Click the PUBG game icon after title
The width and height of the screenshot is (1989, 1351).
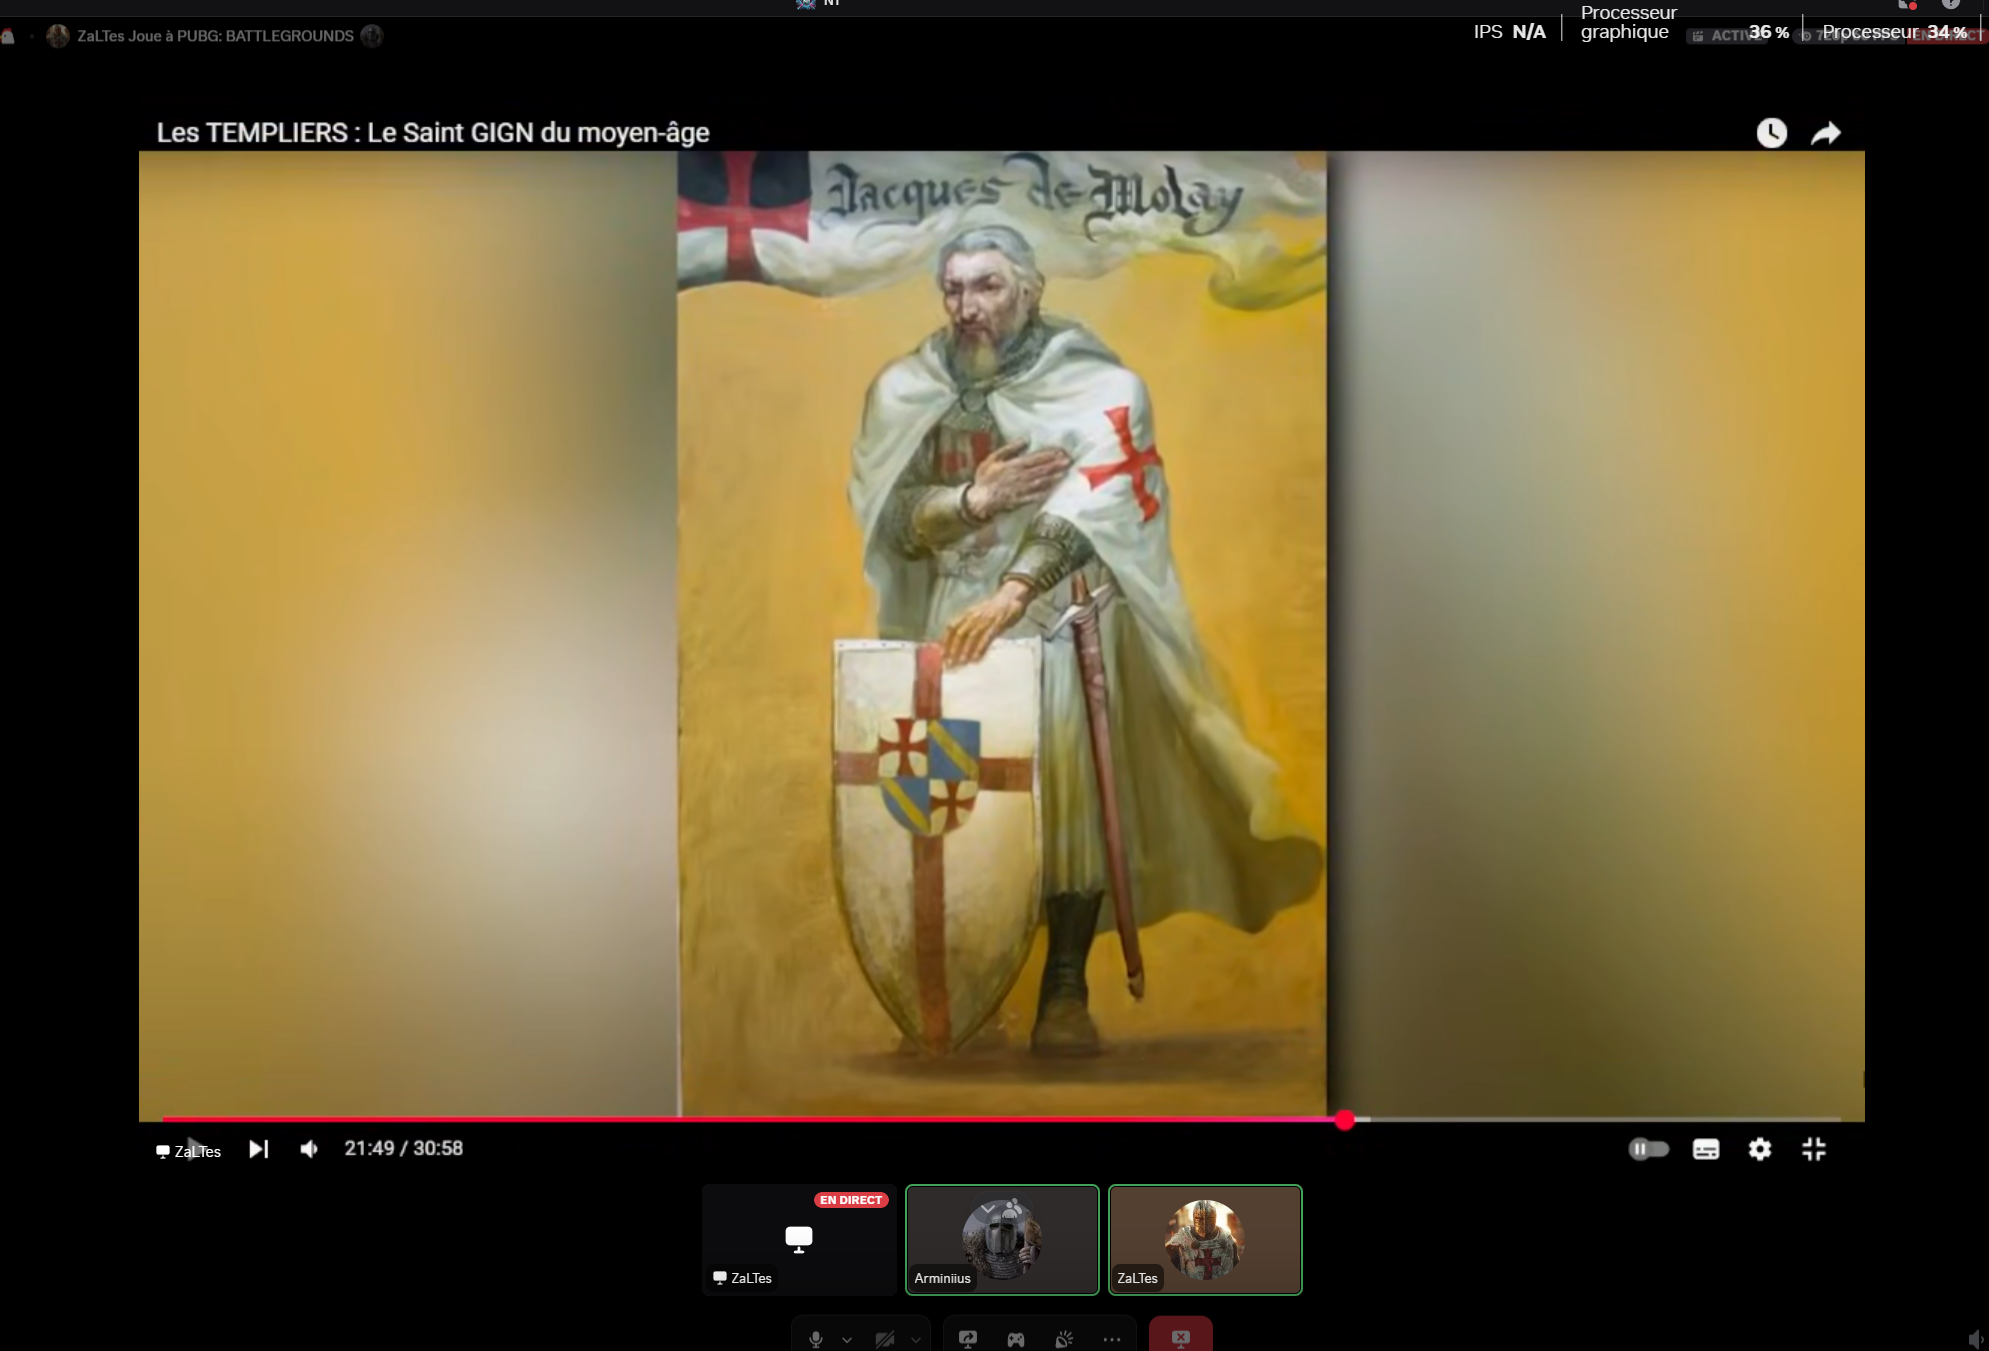click(x=372, y=36)
